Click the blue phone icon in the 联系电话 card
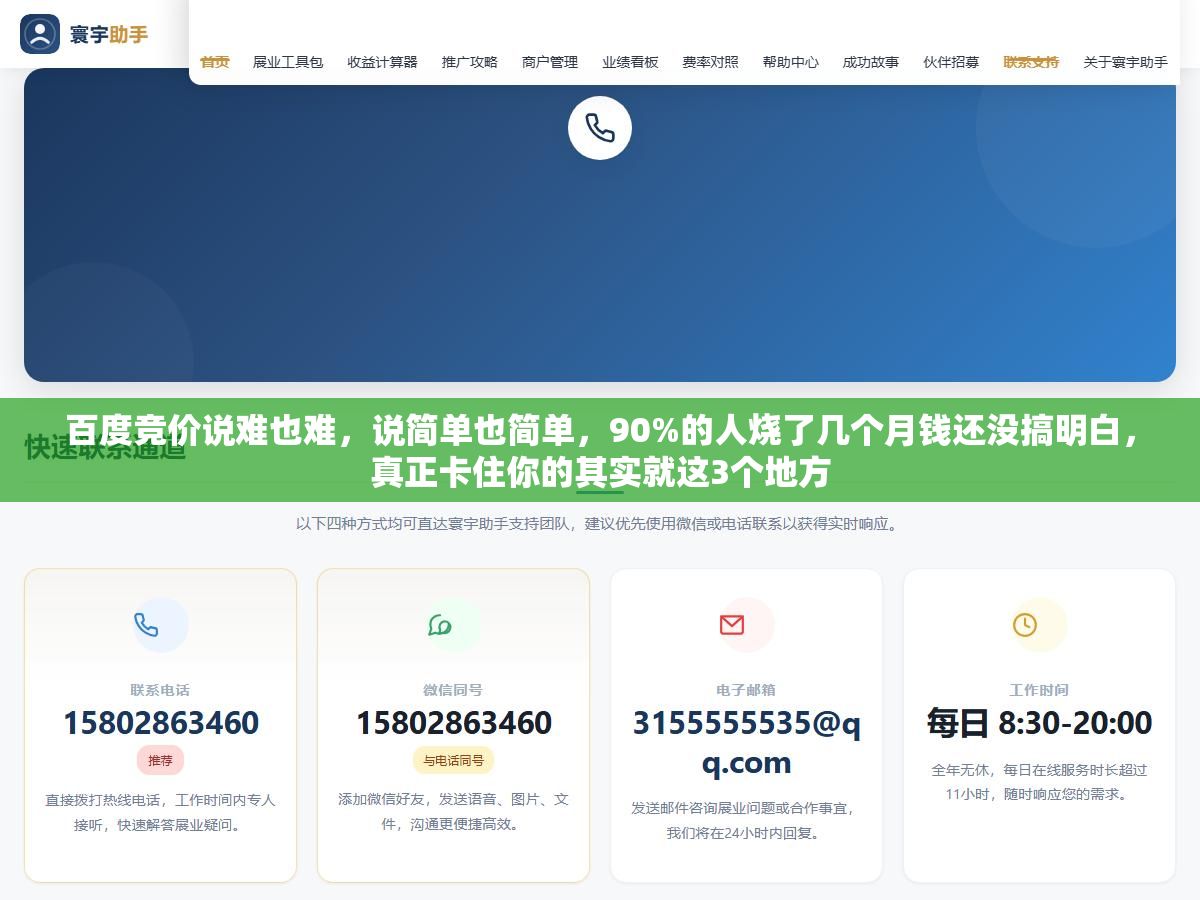 point(147,625)
